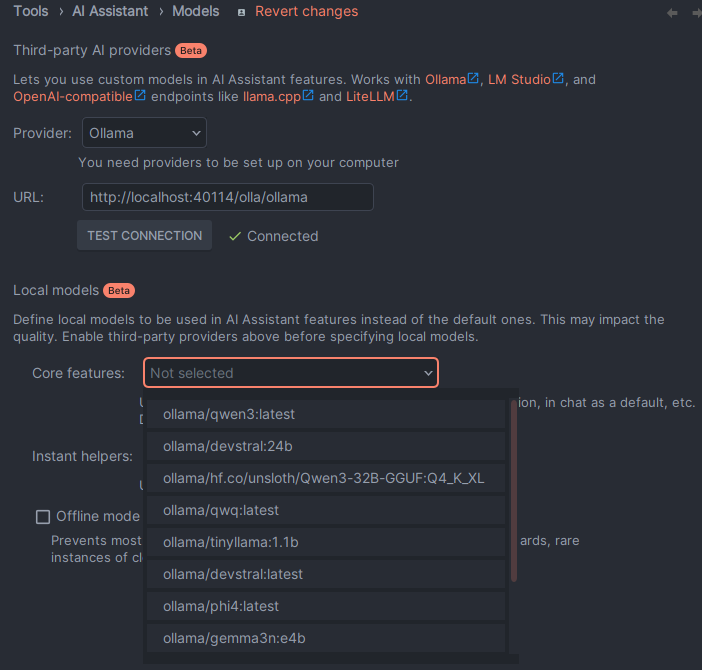The image size is (702, 670).
Task: Click Revert changes link
Action: (307, 11)
